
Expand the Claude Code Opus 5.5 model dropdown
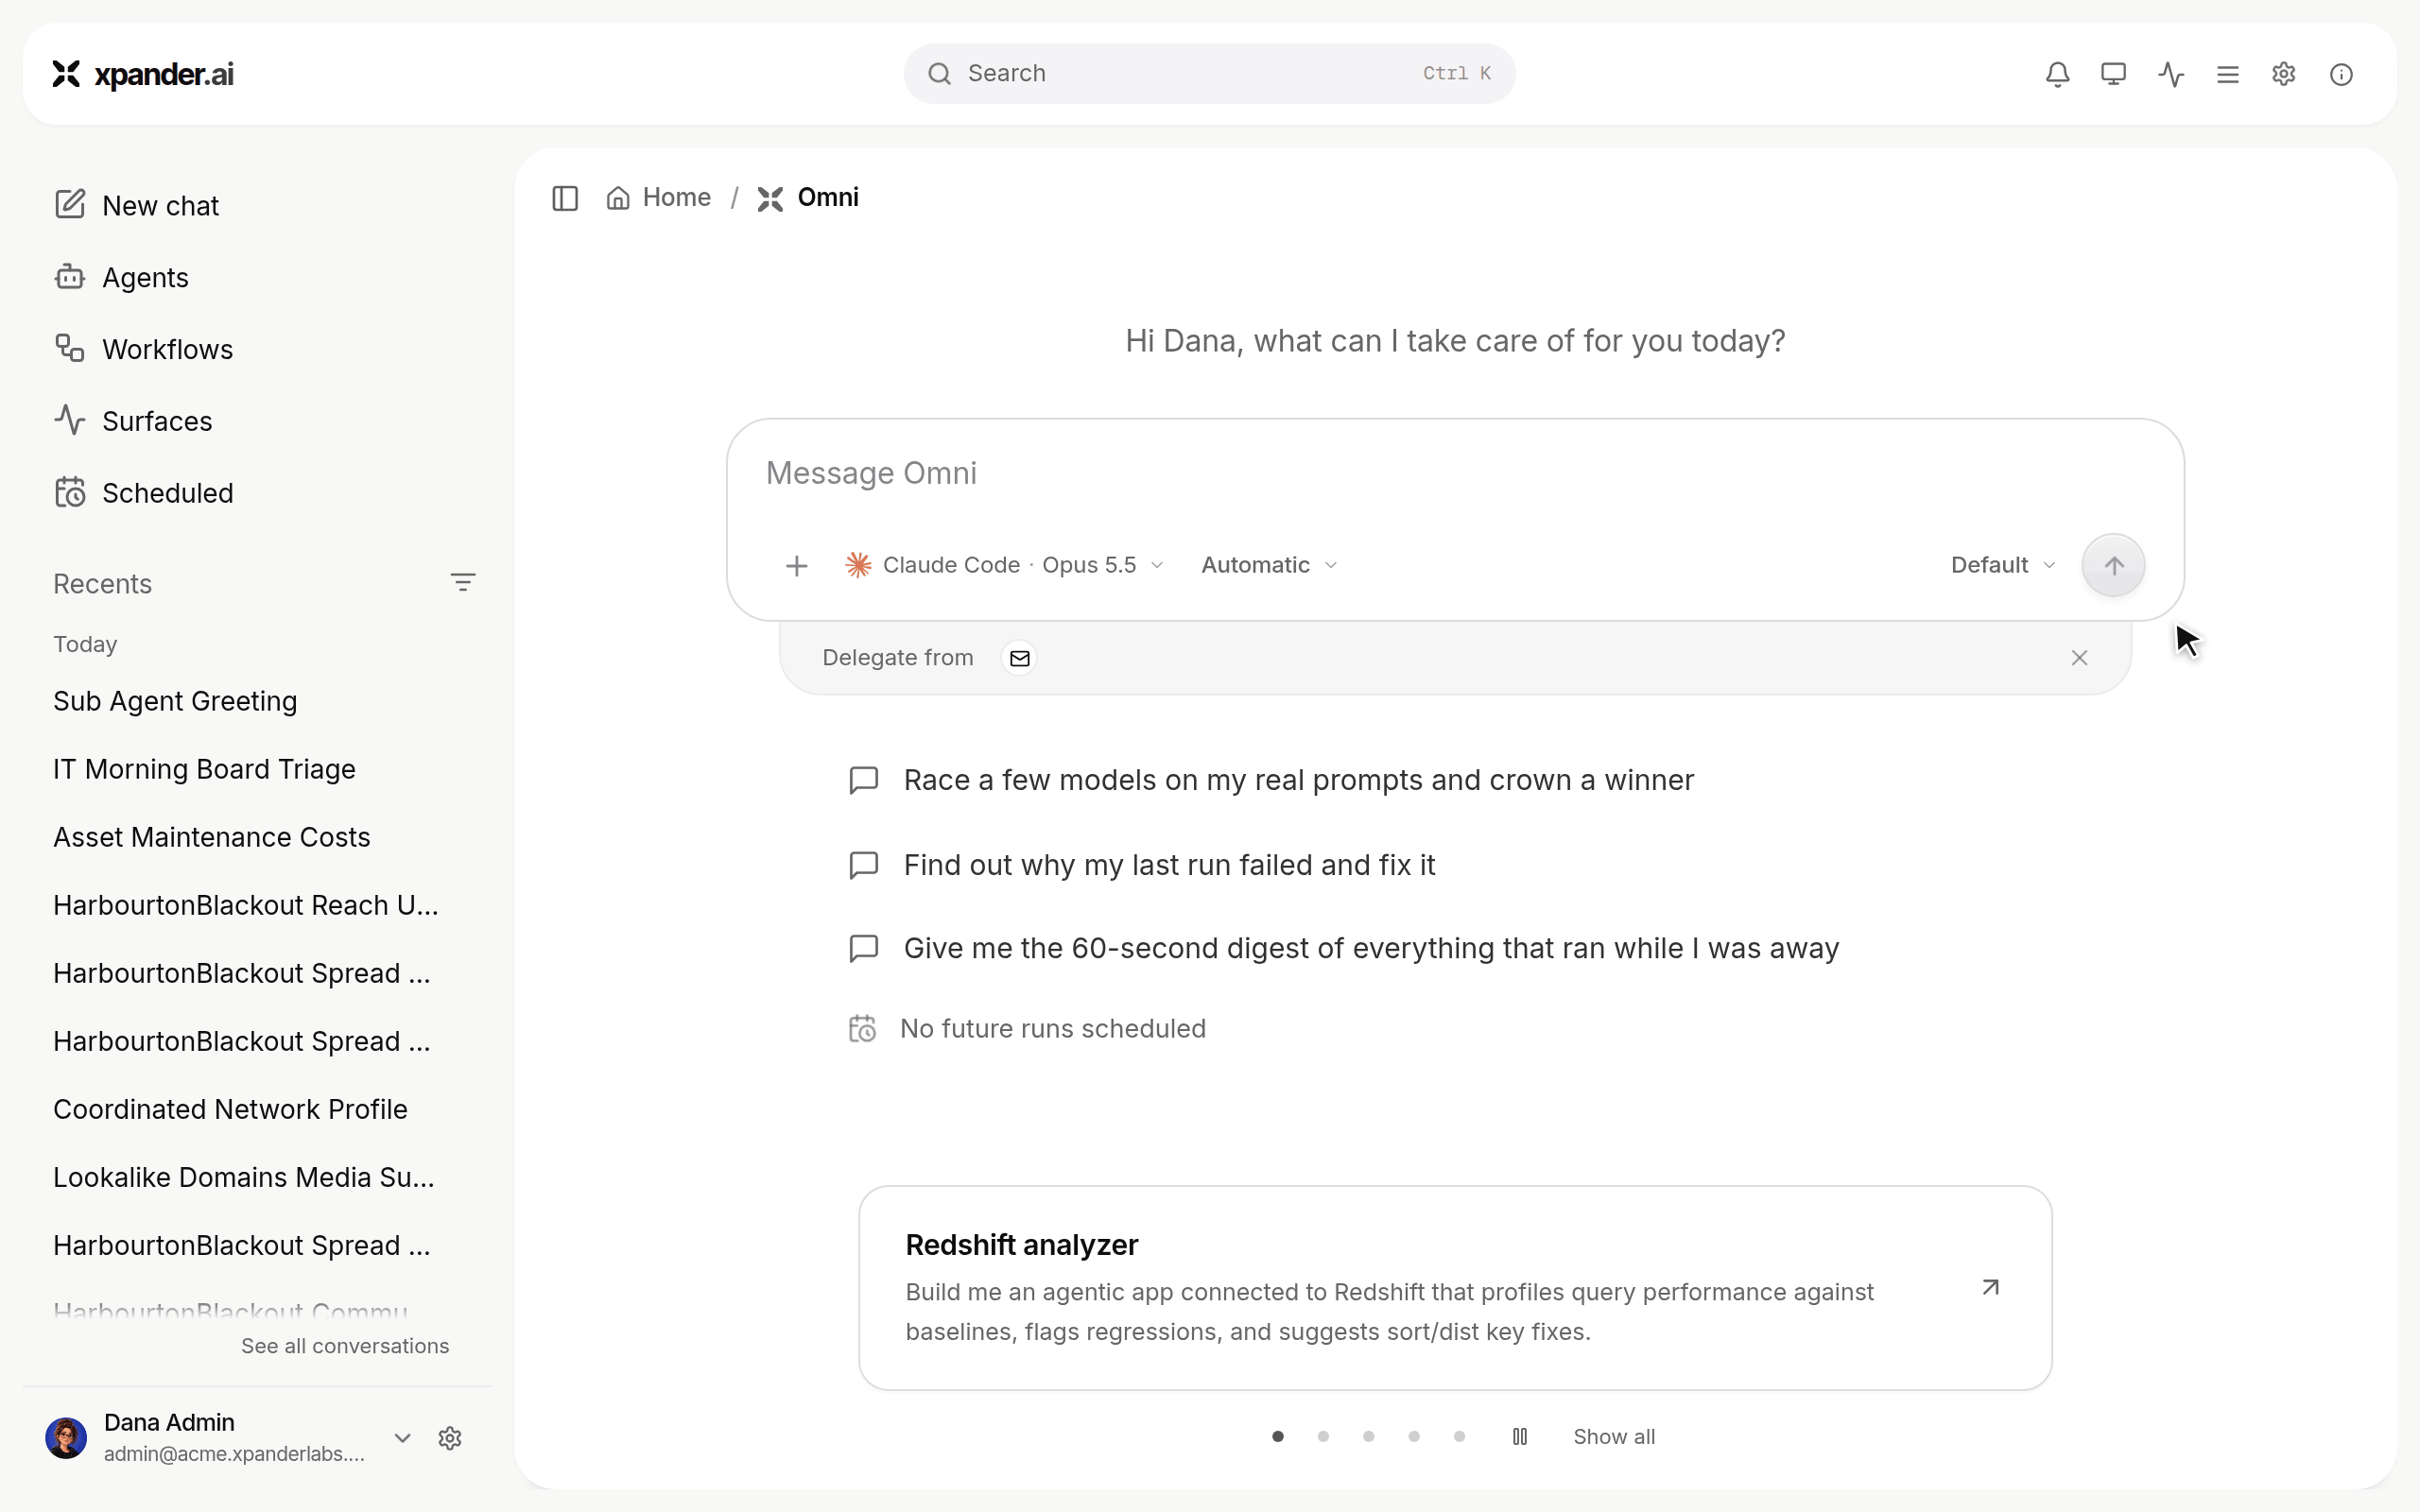(1004, 565)
